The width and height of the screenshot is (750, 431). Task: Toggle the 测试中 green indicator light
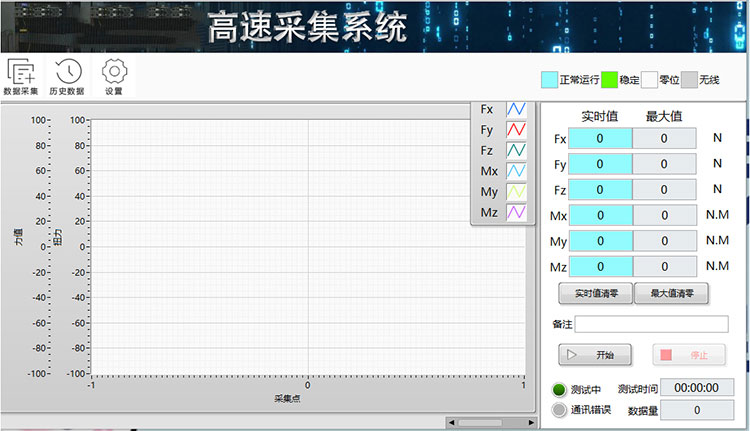[x=559, y=389]
